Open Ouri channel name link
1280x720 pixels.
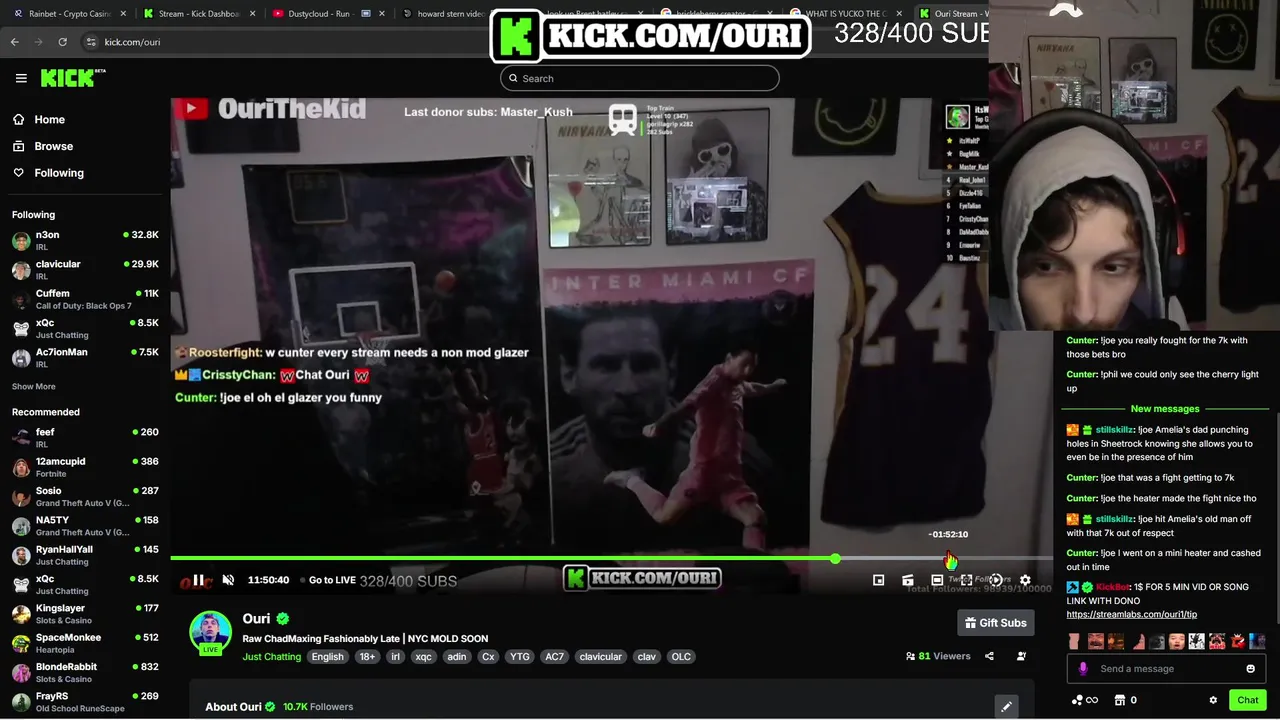256,619
